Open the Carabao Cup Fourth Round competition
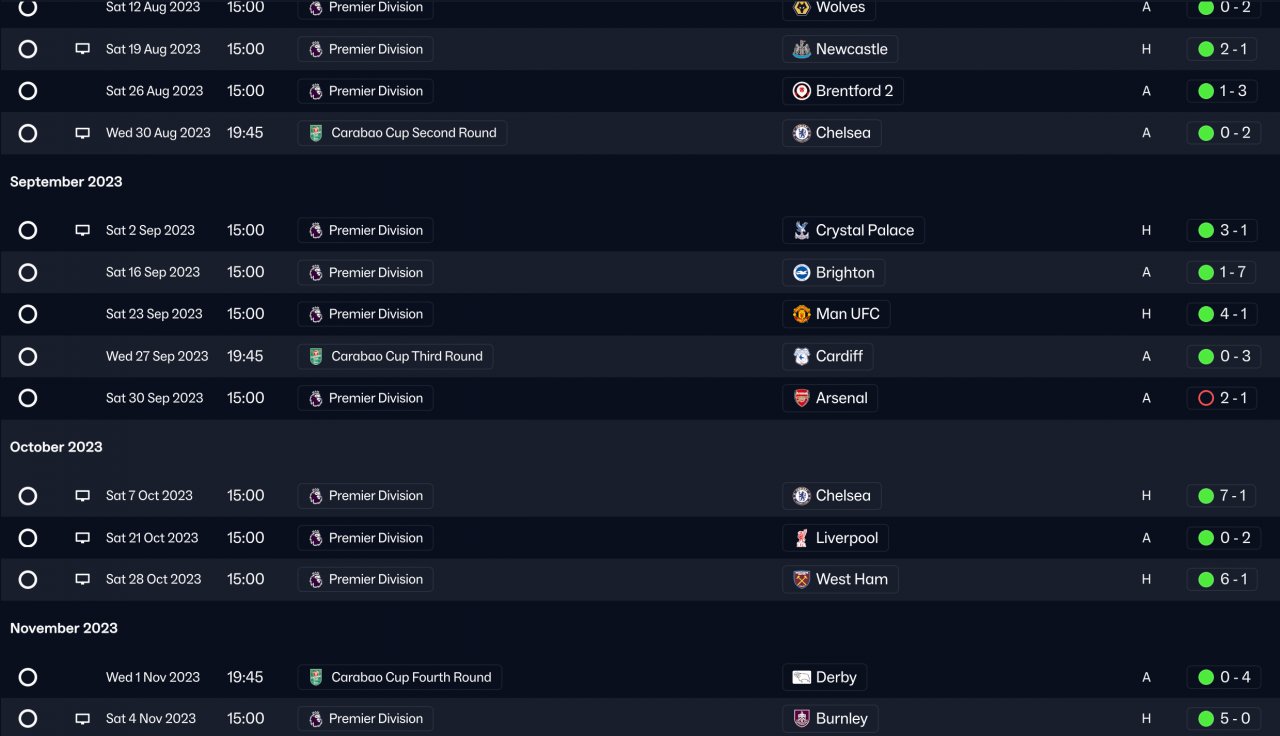The image size is (1280, 736). [x=399, y=677]
